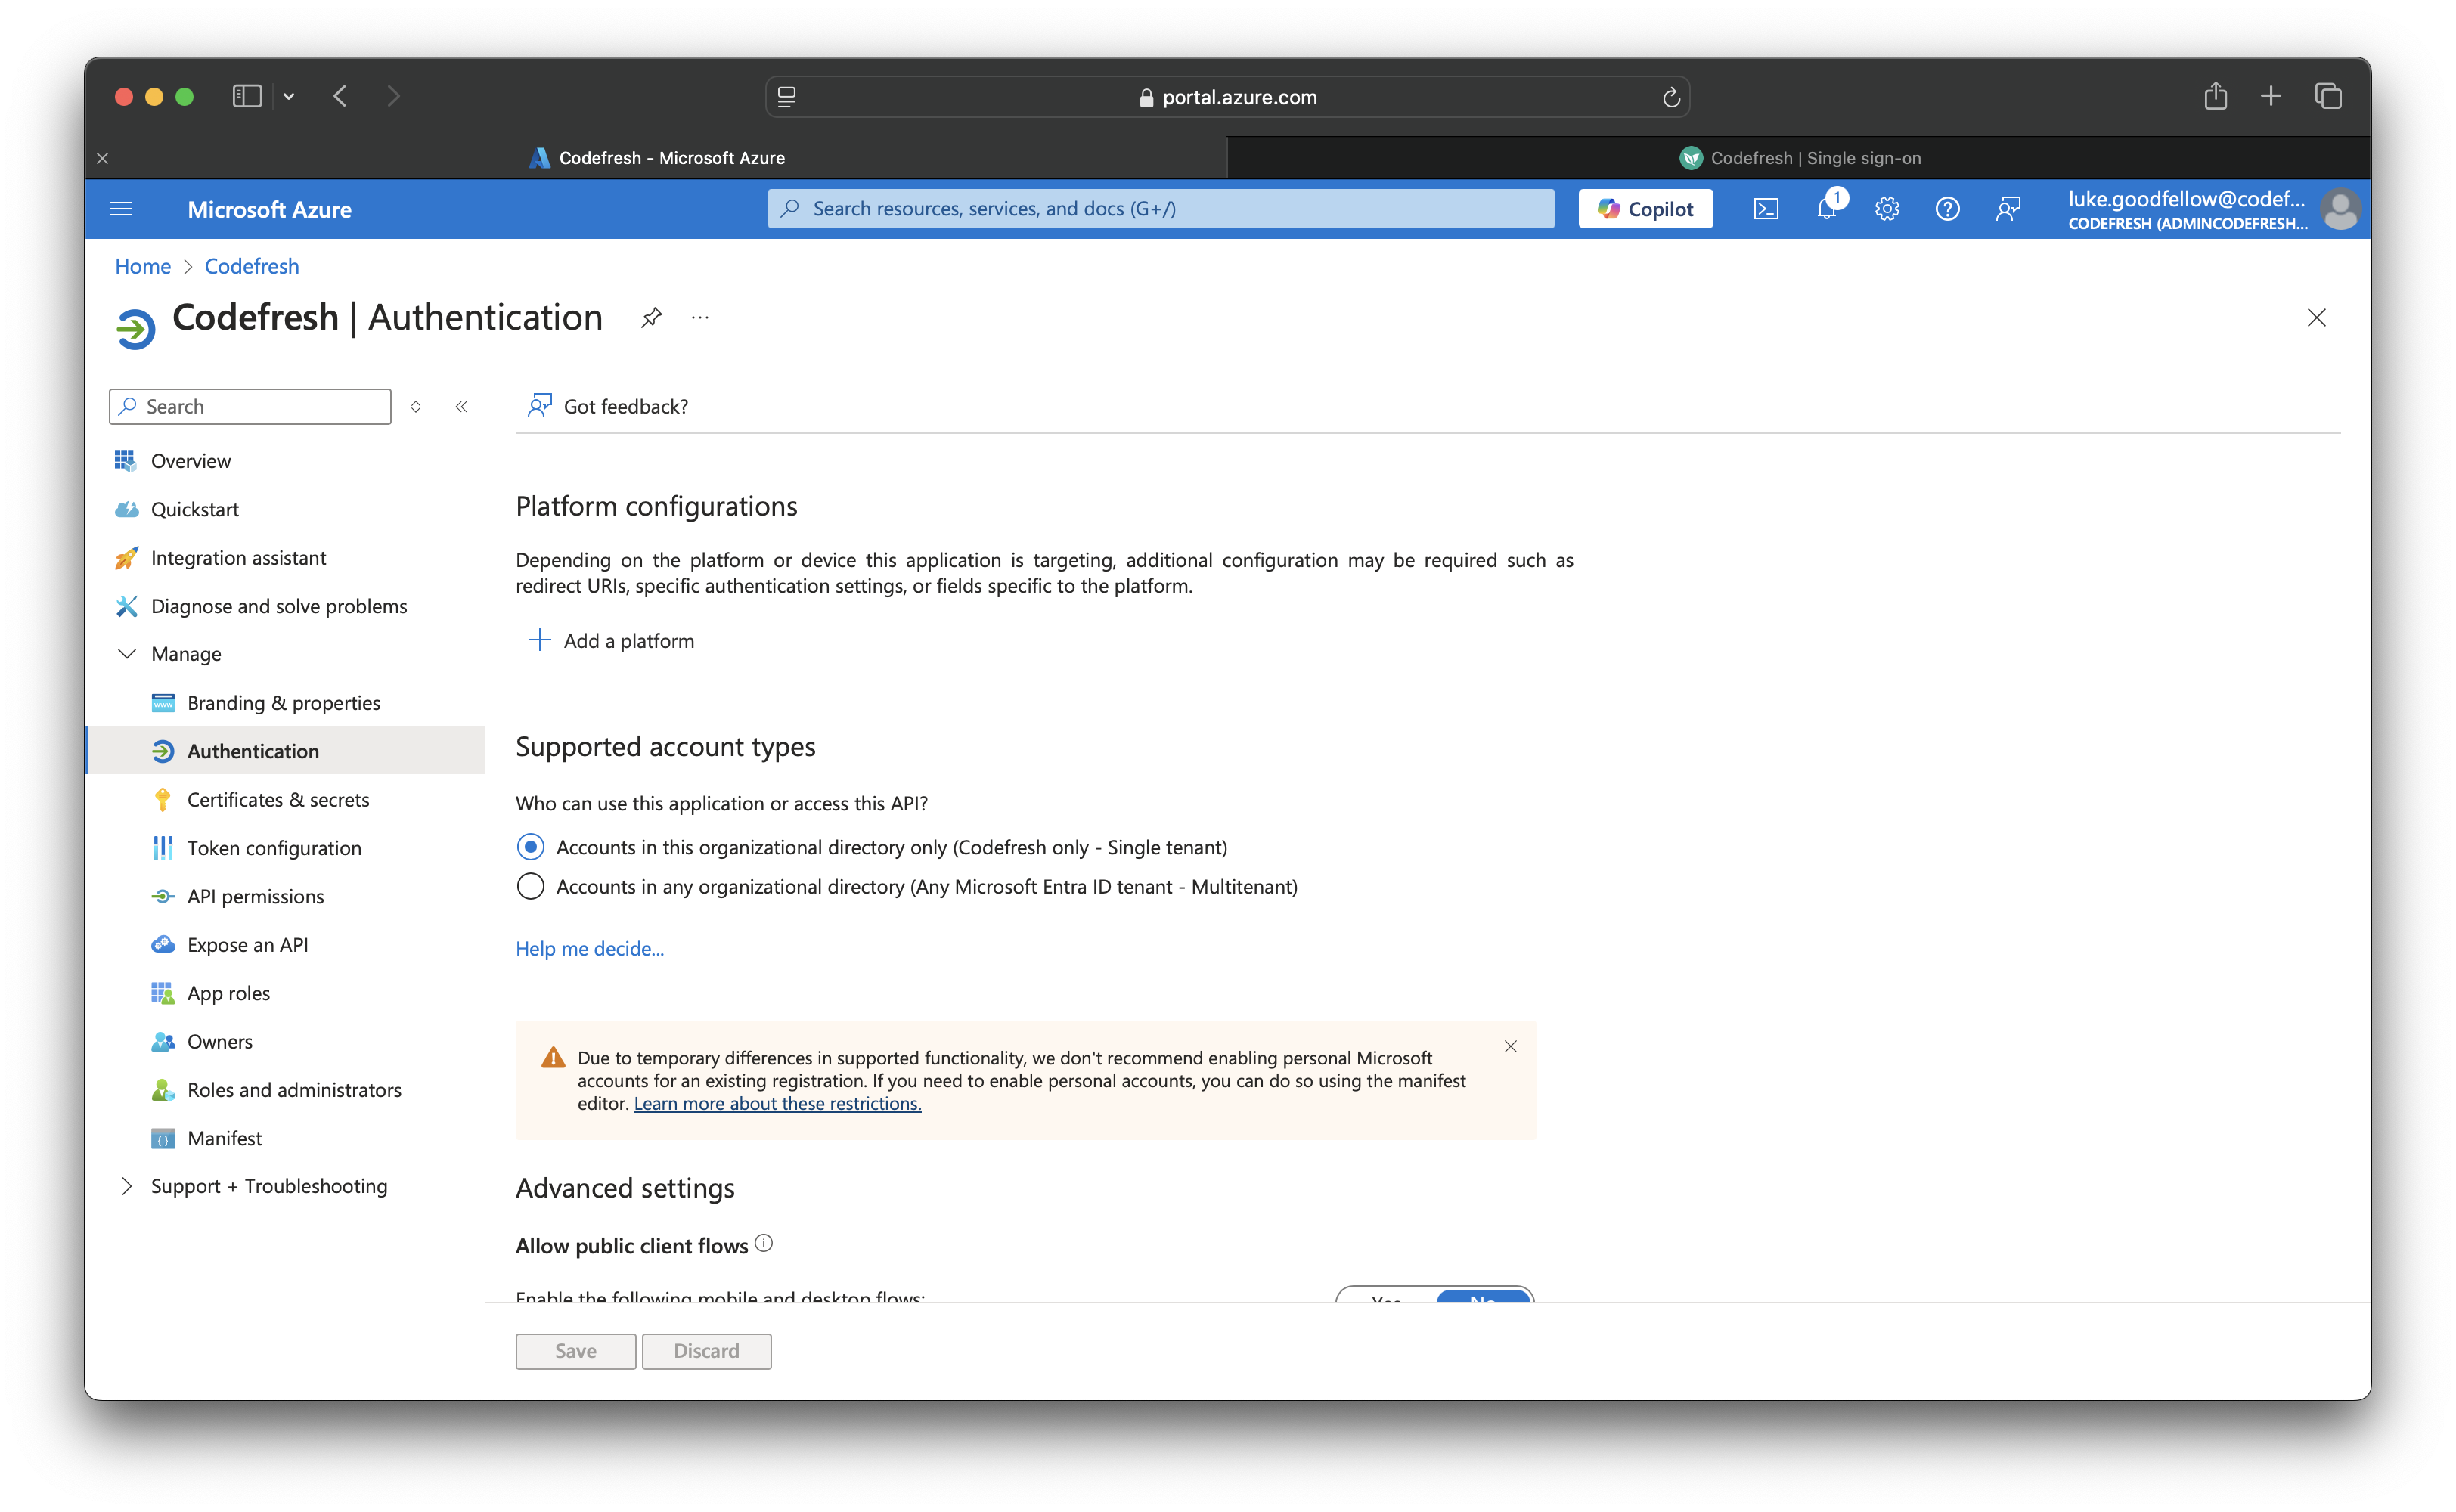Image resolution: width=2456 pixels, height=1512 pixels.
Task: Open the Help me decide link
Action: 589,949
